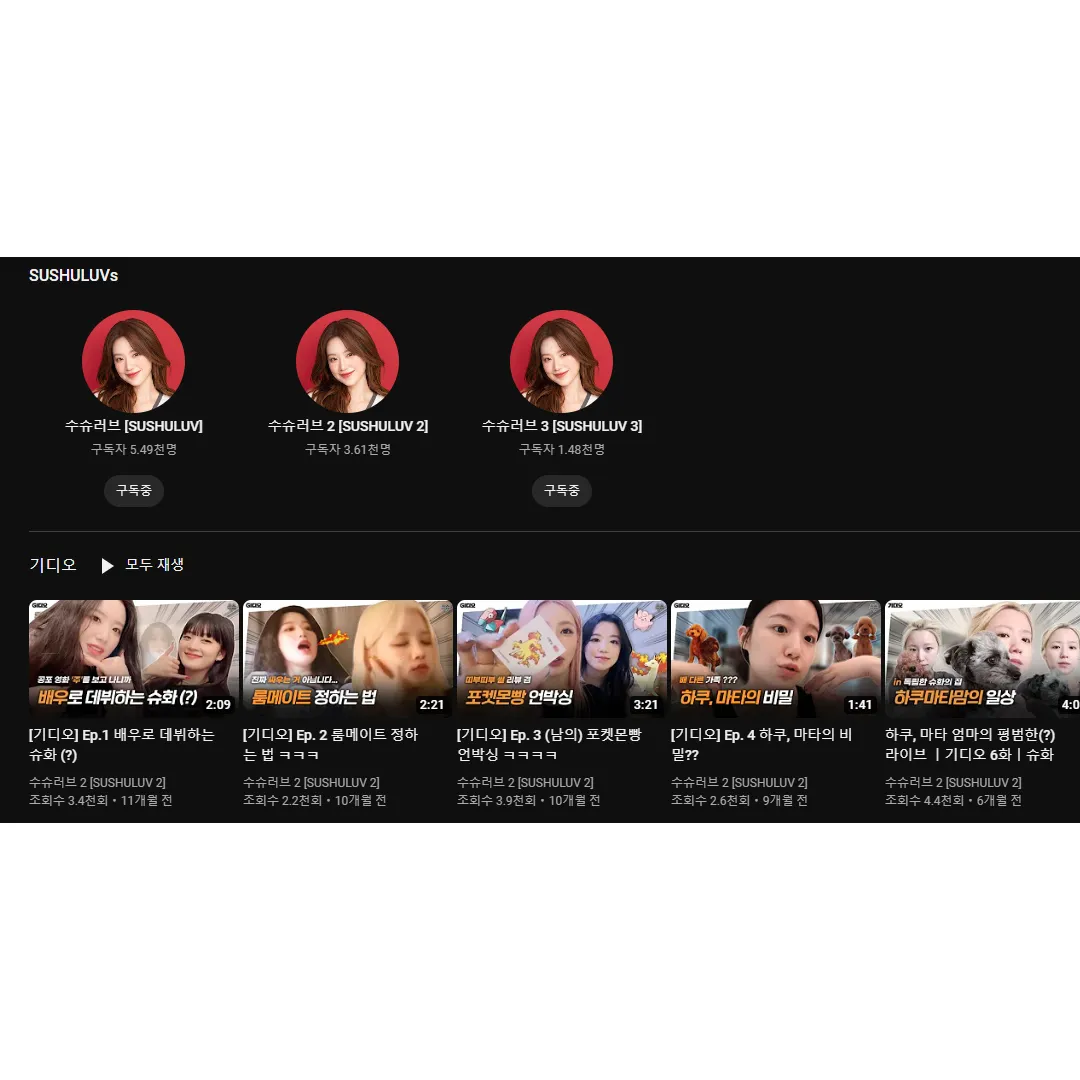Click the 수슈러브 [SUSHULUV] channel avatar
Image resolution: width=1080 pixels, height=1080 pixels.
pyautogui.click(x=133, y=361)
